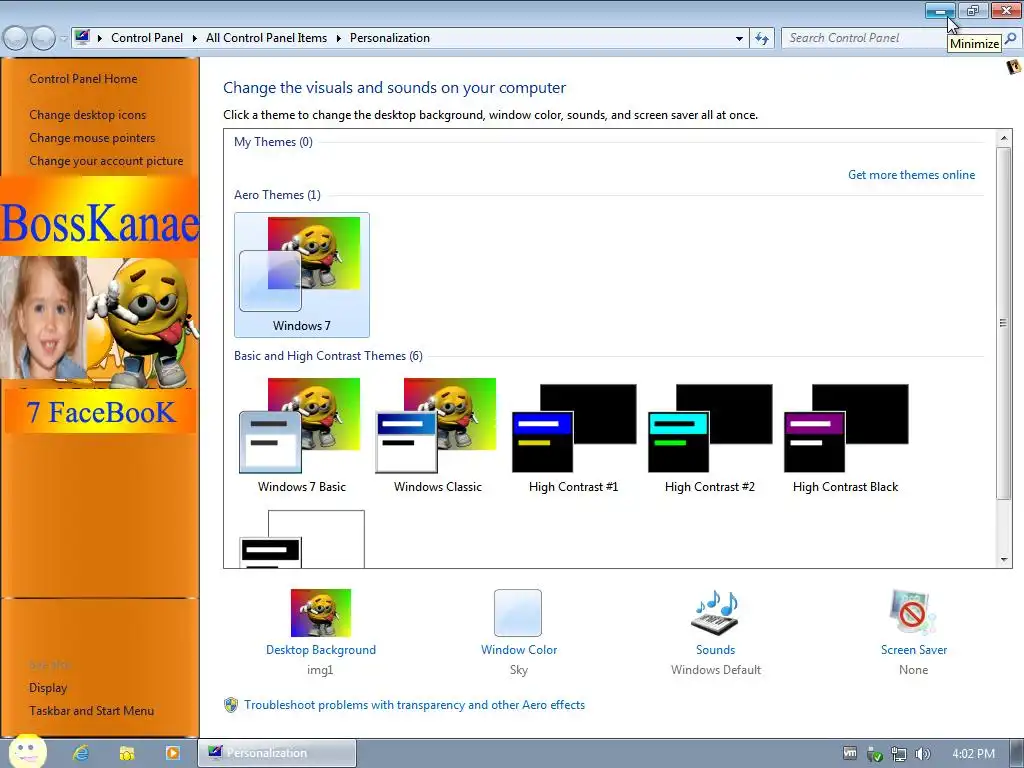Click the theme list scroll up arrow
This screenshot has height=768, width=1024.
point(1004,138)
